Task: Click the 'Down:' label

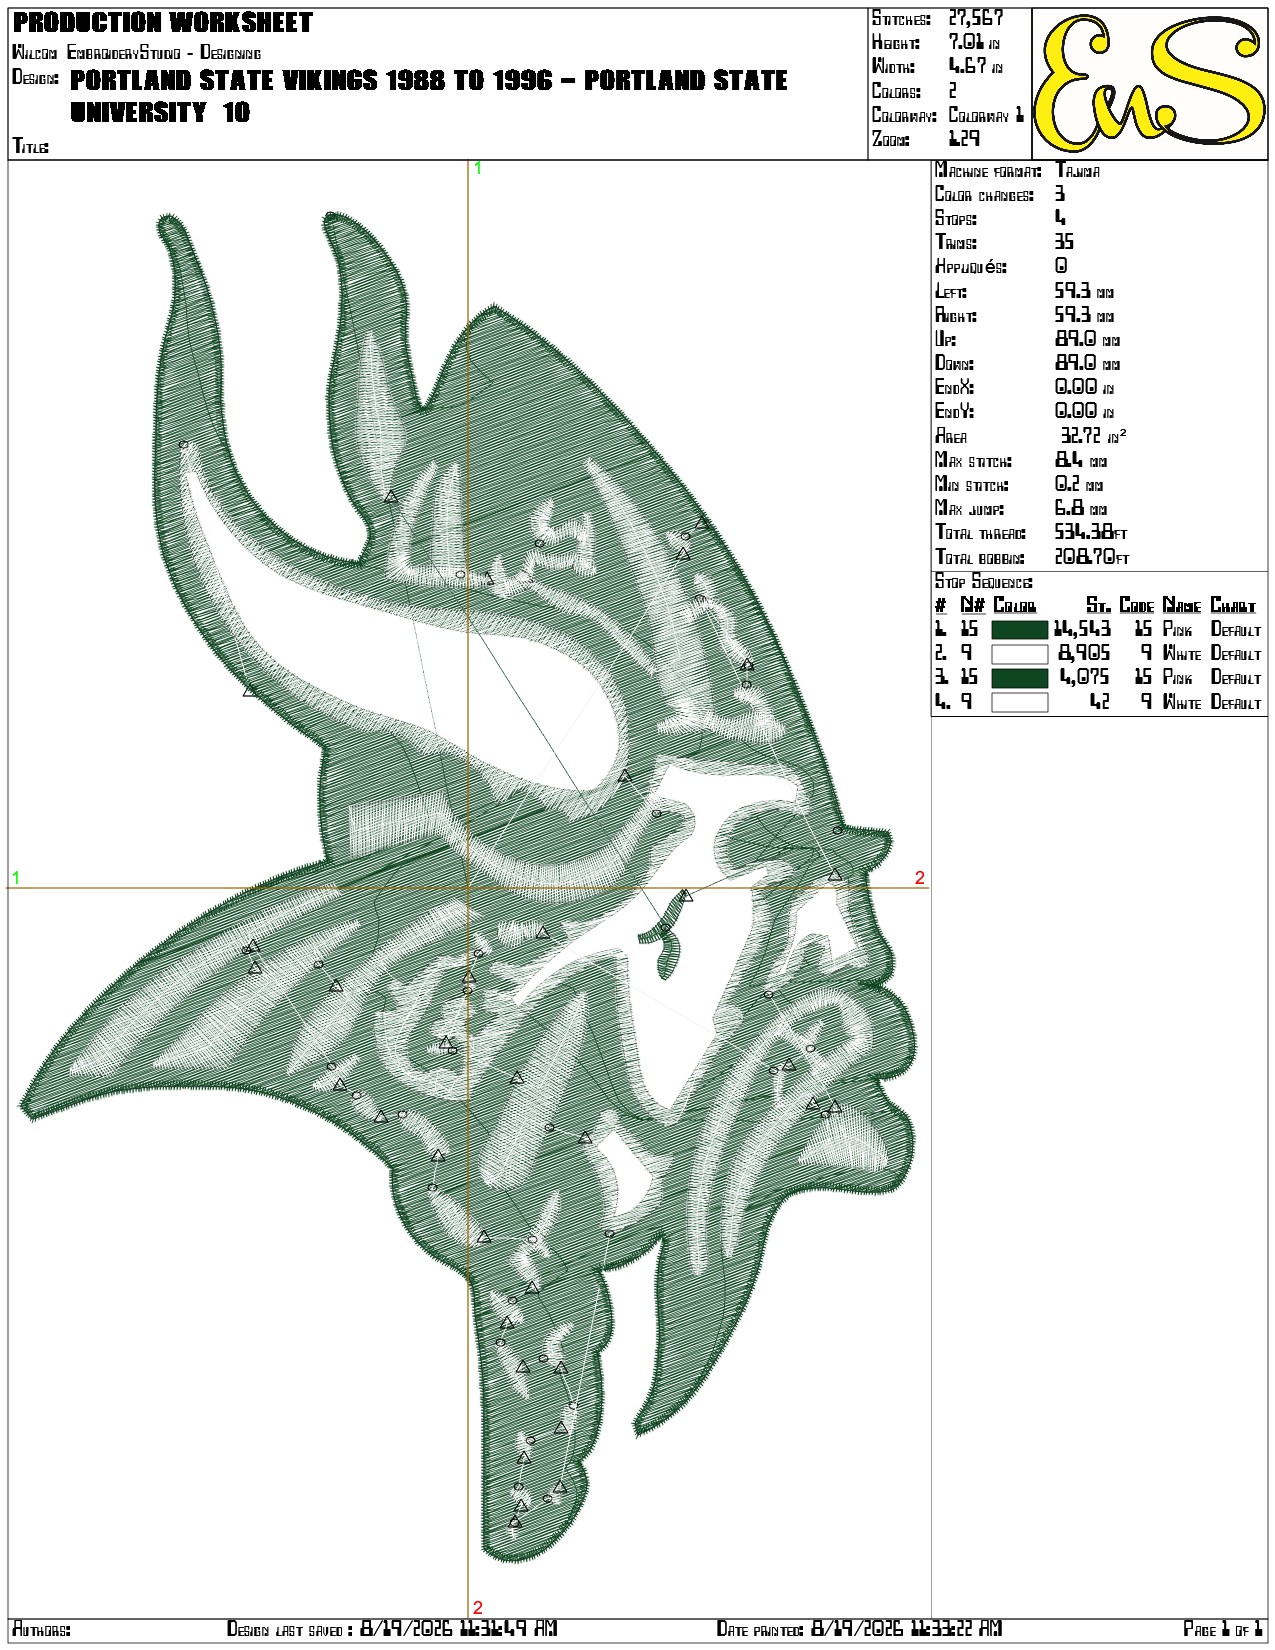Action: click(x=954, y=363)
